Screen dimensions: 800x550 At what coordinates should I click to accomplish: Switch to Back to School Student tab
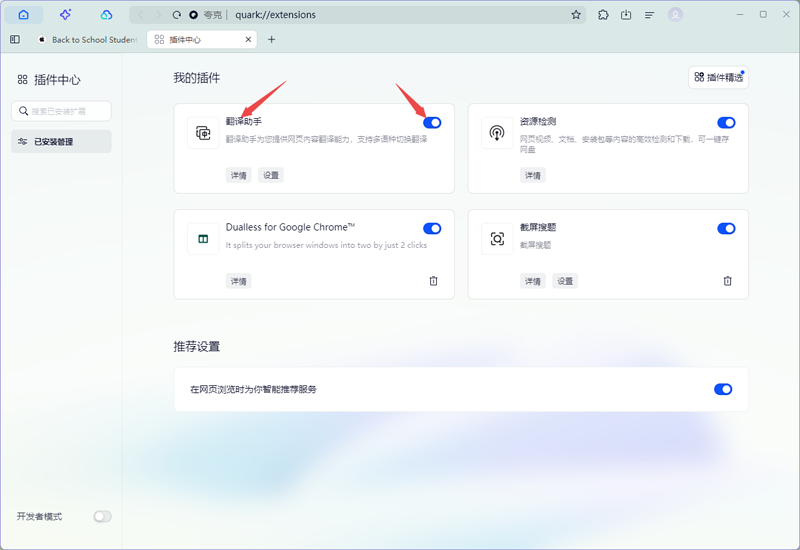point(87,39)
